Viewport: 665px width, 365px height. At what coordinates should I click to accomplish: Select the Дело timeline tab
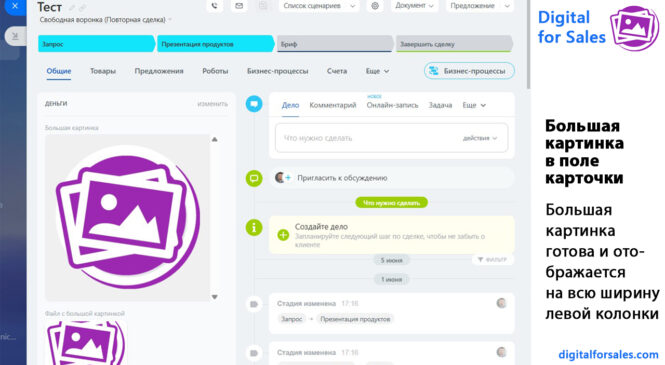[291, 105]
